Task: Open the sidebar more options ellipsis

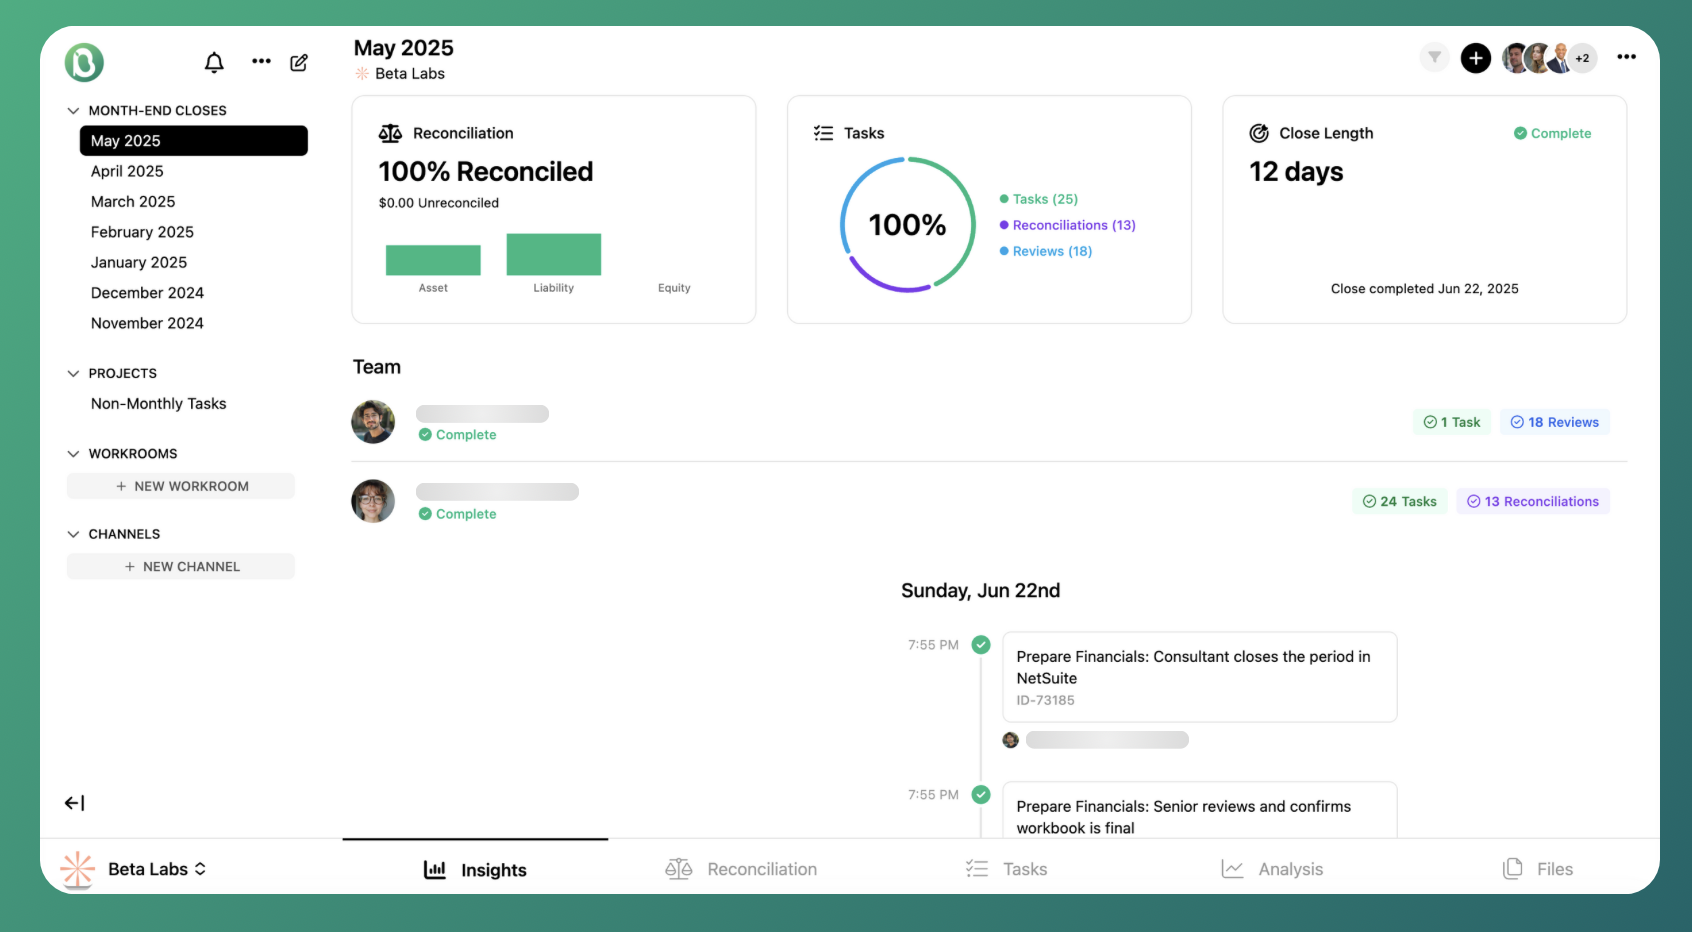Action: coord(261,61)
